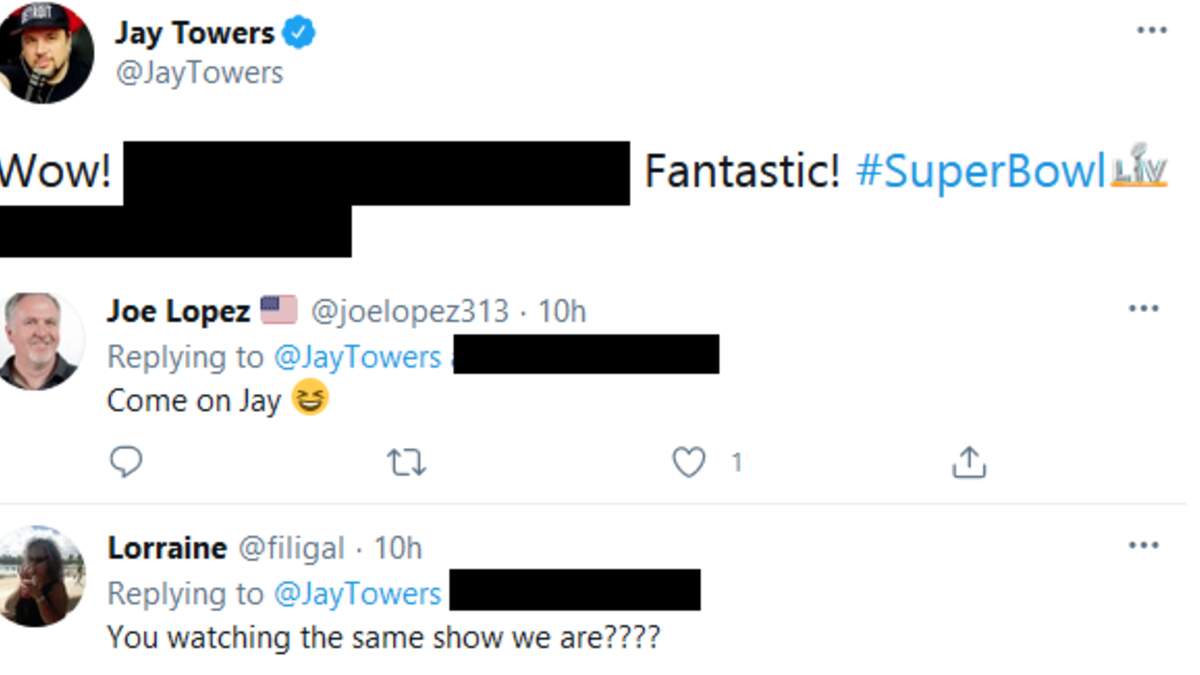This screenshot has height=675, width=1200.
Task: Click @JayTowers mention in Lorraine's reply
Action: (x=357, y=594)
